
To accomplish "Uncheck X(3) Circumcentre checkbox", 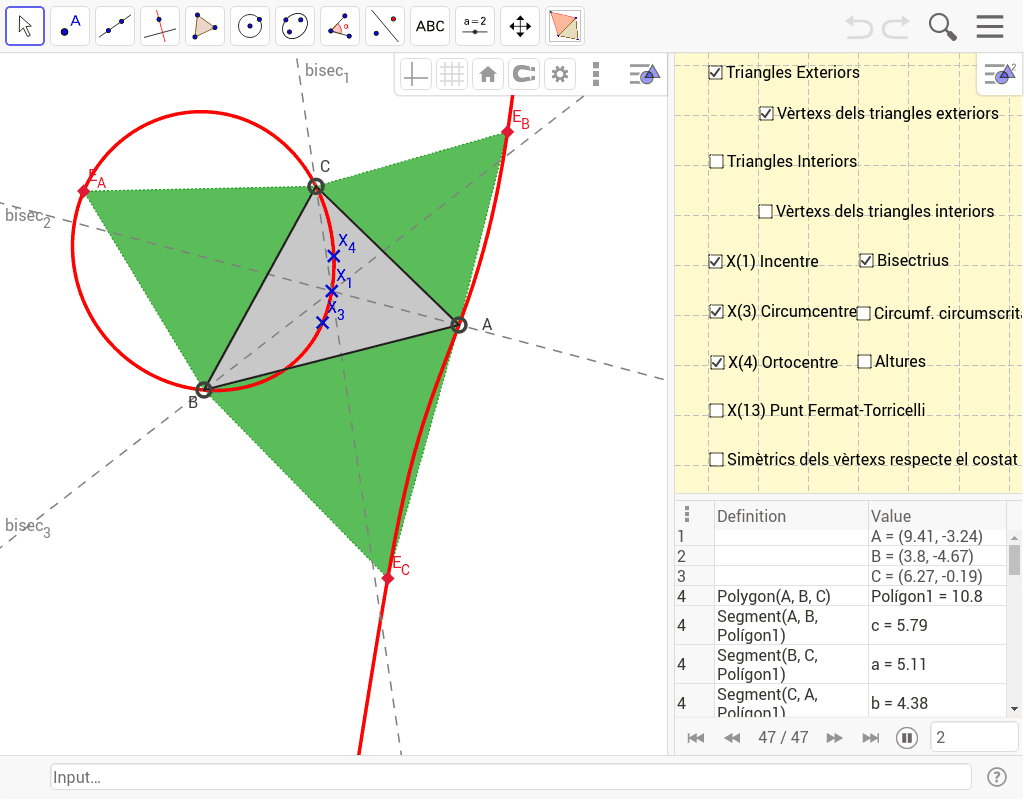I will coord(716,312).
